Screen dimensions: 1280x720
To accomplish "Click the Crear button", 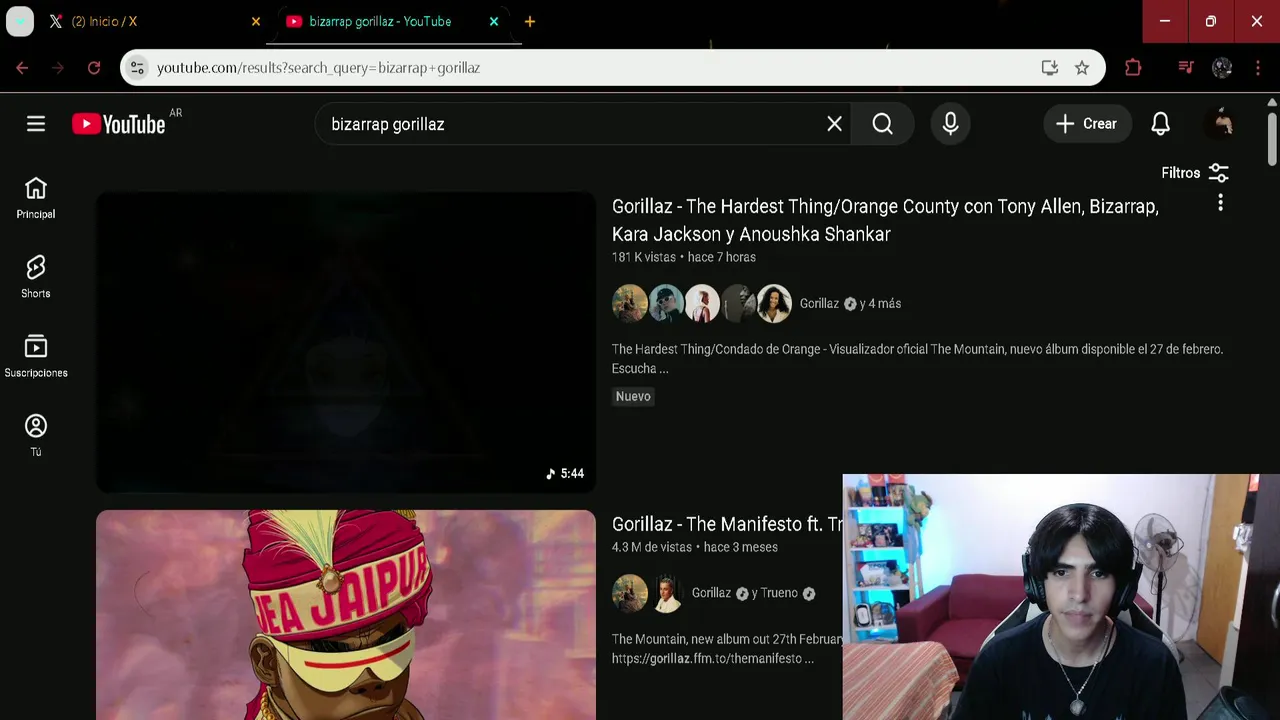I will [x=1086, y=124].
